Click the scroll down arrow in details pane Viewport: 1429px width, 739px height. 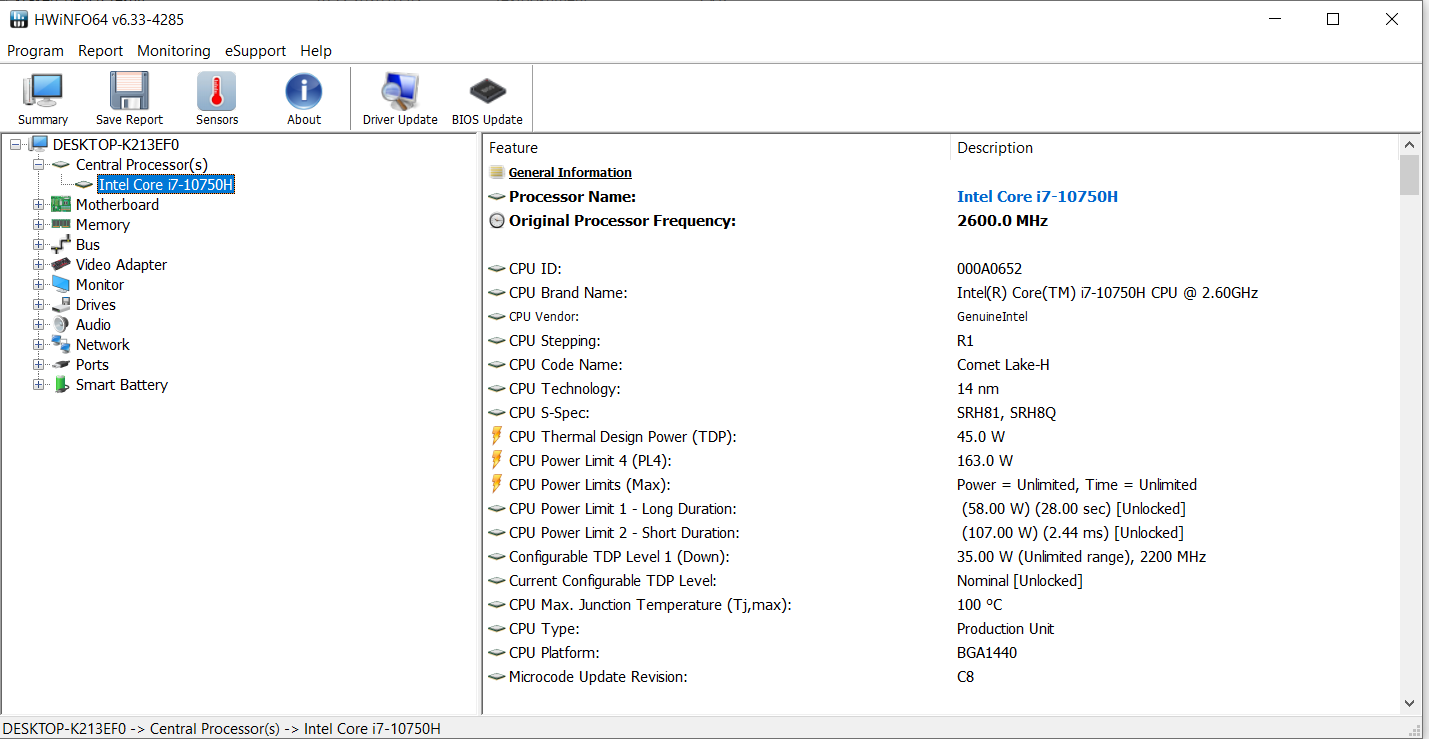(x=1409, y=703)
